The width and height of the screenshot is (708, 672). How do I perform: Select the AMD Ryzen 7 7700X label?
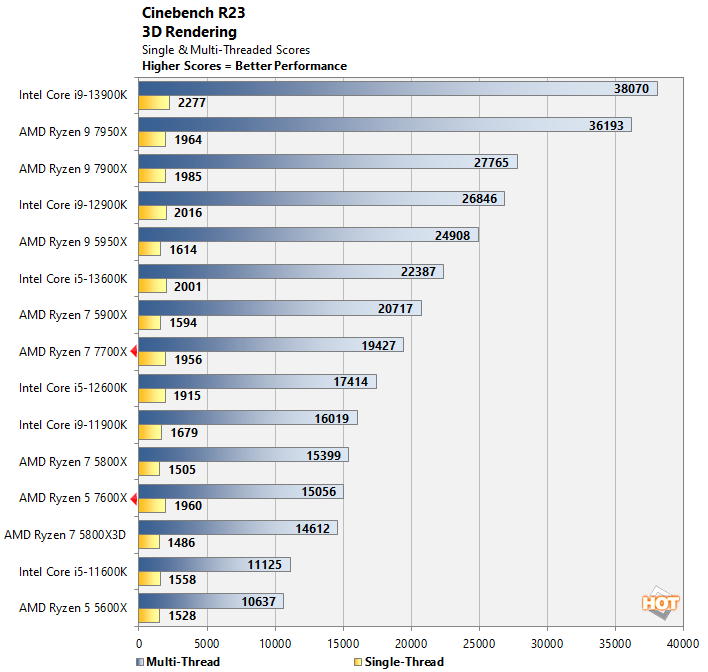(73, 352)
